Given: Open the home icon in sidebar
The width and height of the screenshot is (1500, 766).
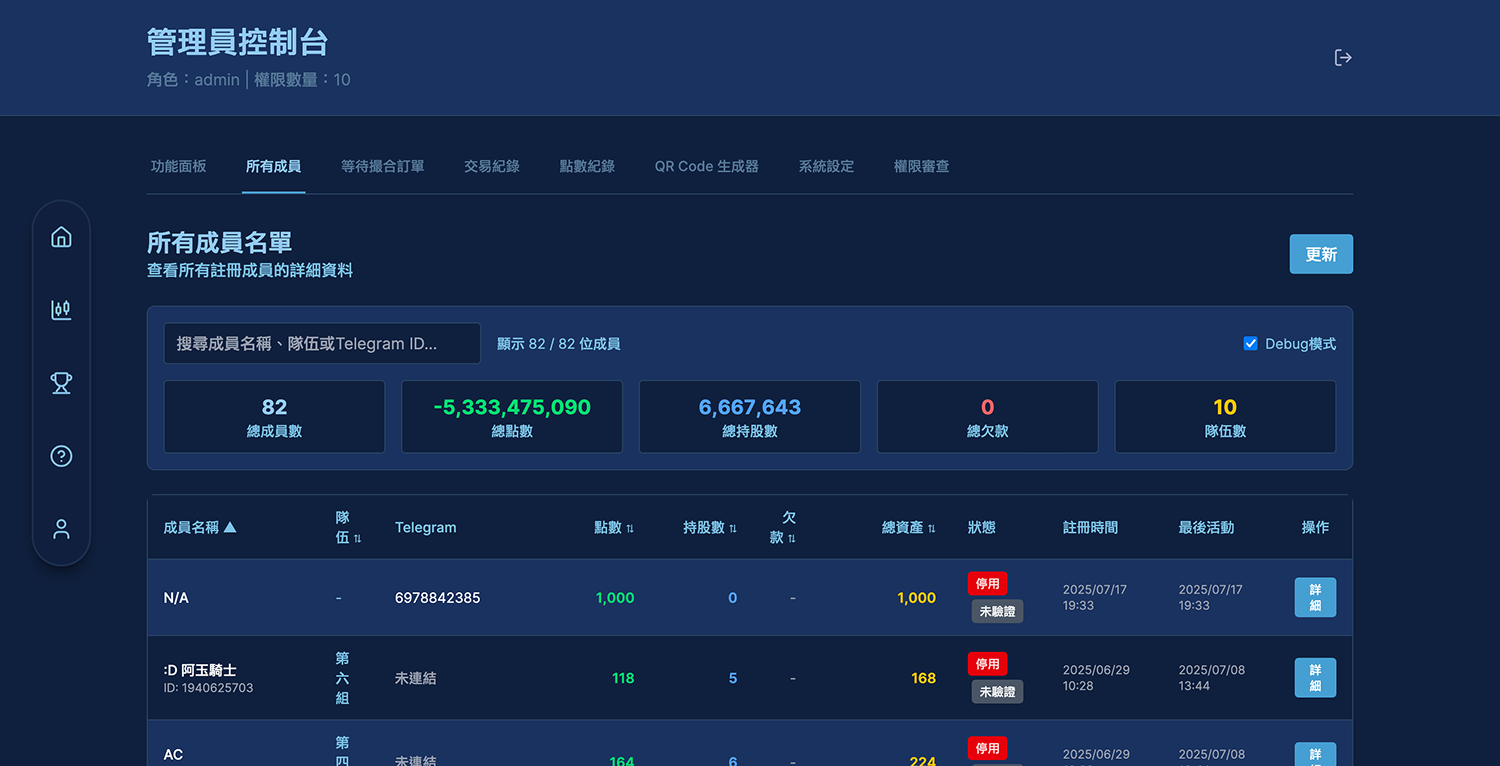Looking at the screenshot, I should pyautogui.click(x=61, y=237).
